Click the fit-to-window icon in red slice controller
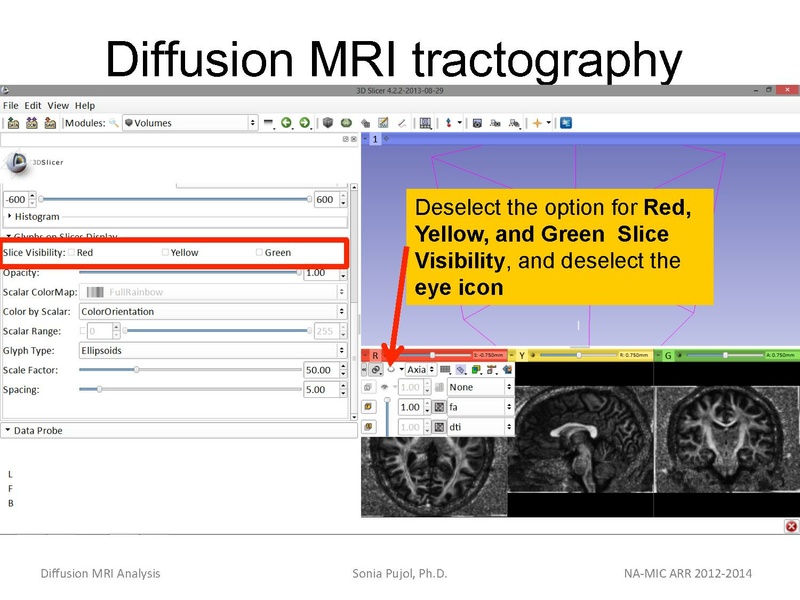The height and width of the screenshot is (600, 800). [x=507, y=369]
